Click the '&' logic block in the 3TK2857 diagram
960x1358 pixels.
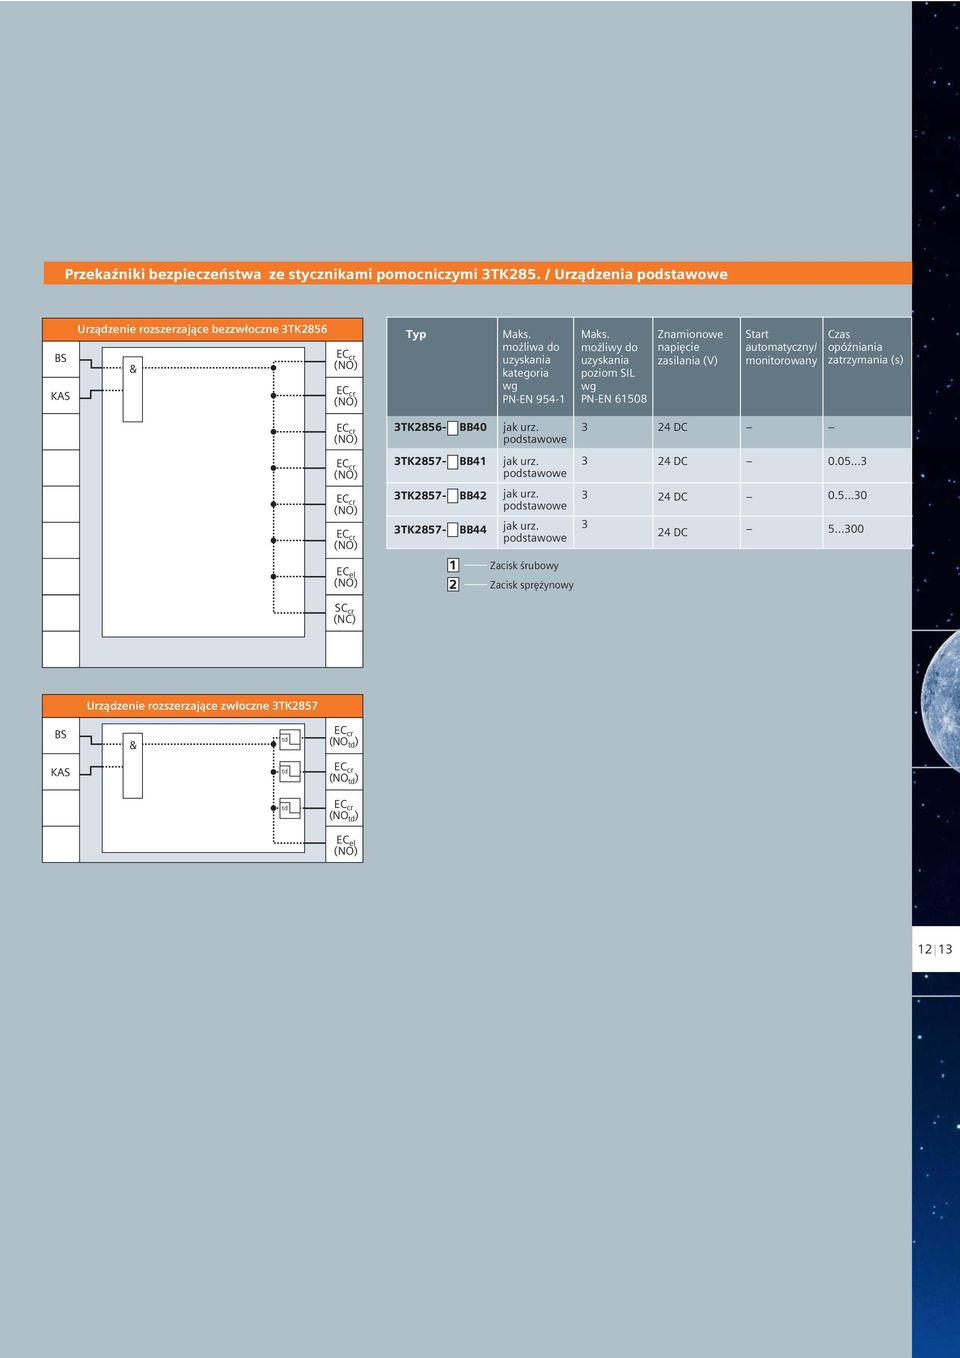click(x=133, y=766)
